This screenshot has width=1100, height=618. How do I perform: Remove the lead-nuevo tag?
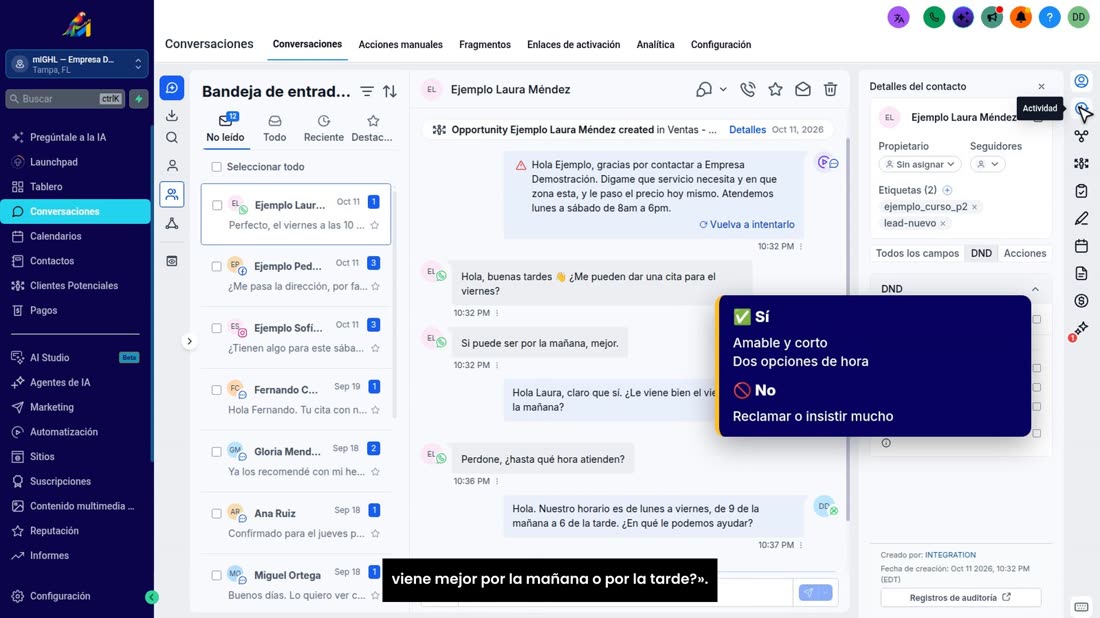point(943,224)
